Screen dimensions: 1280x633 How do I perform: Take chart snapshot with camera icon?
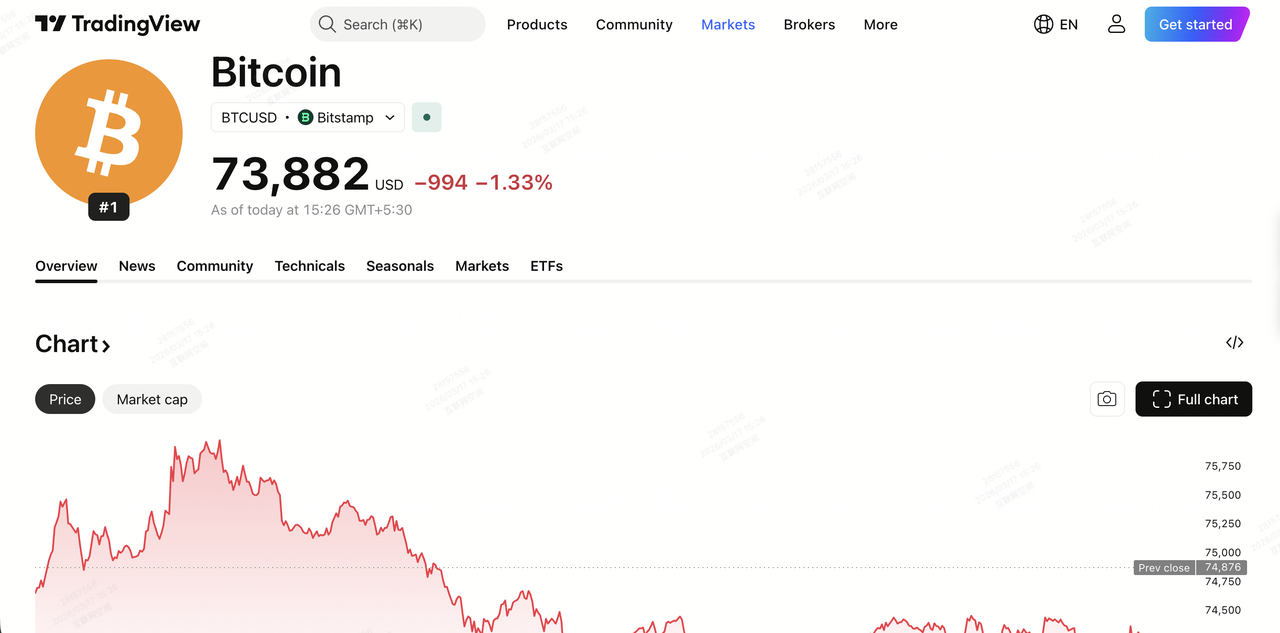click(1107, 399)
